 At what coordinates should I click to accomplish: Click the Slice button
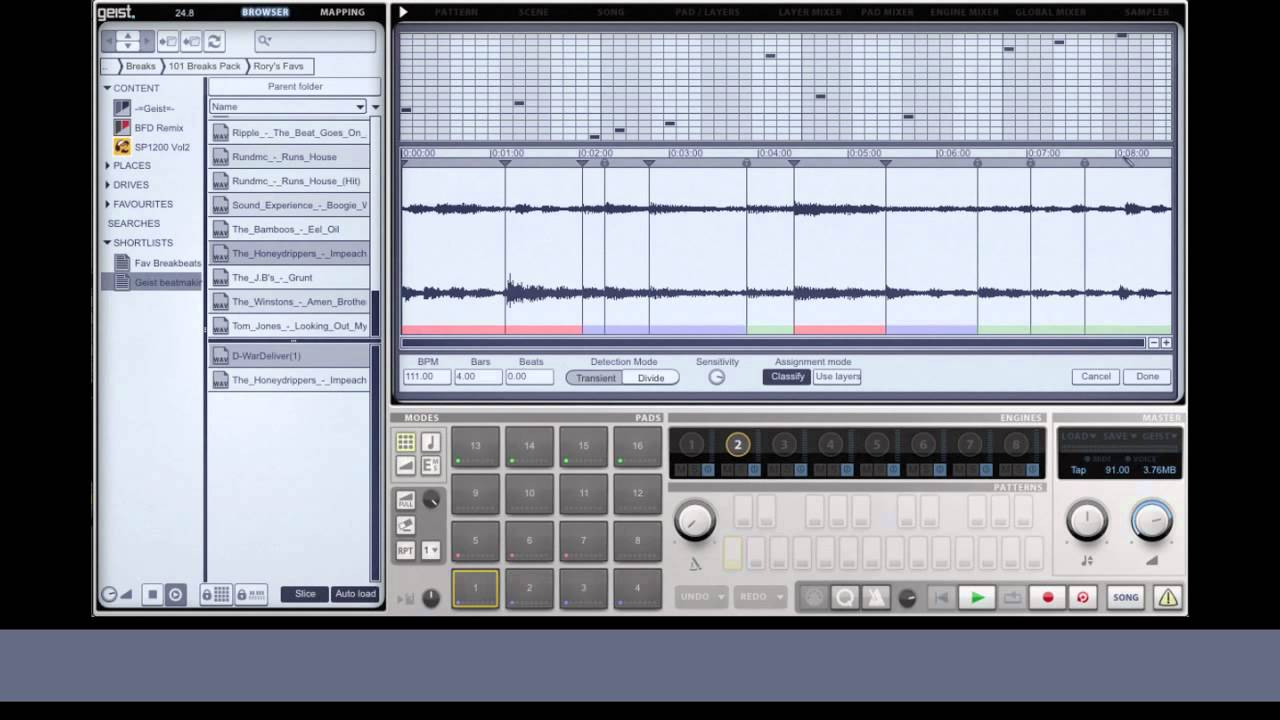click(305, 594)
